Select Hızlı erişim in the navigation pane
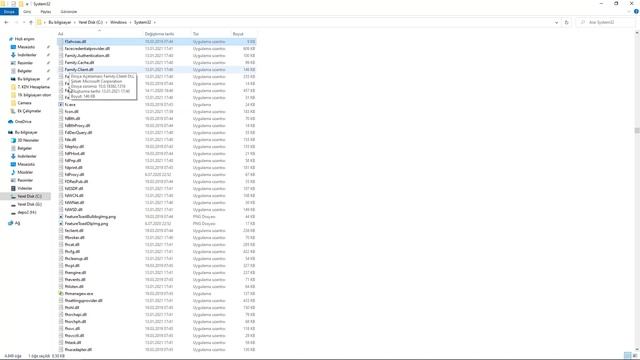640x360 pixels. 24,39
